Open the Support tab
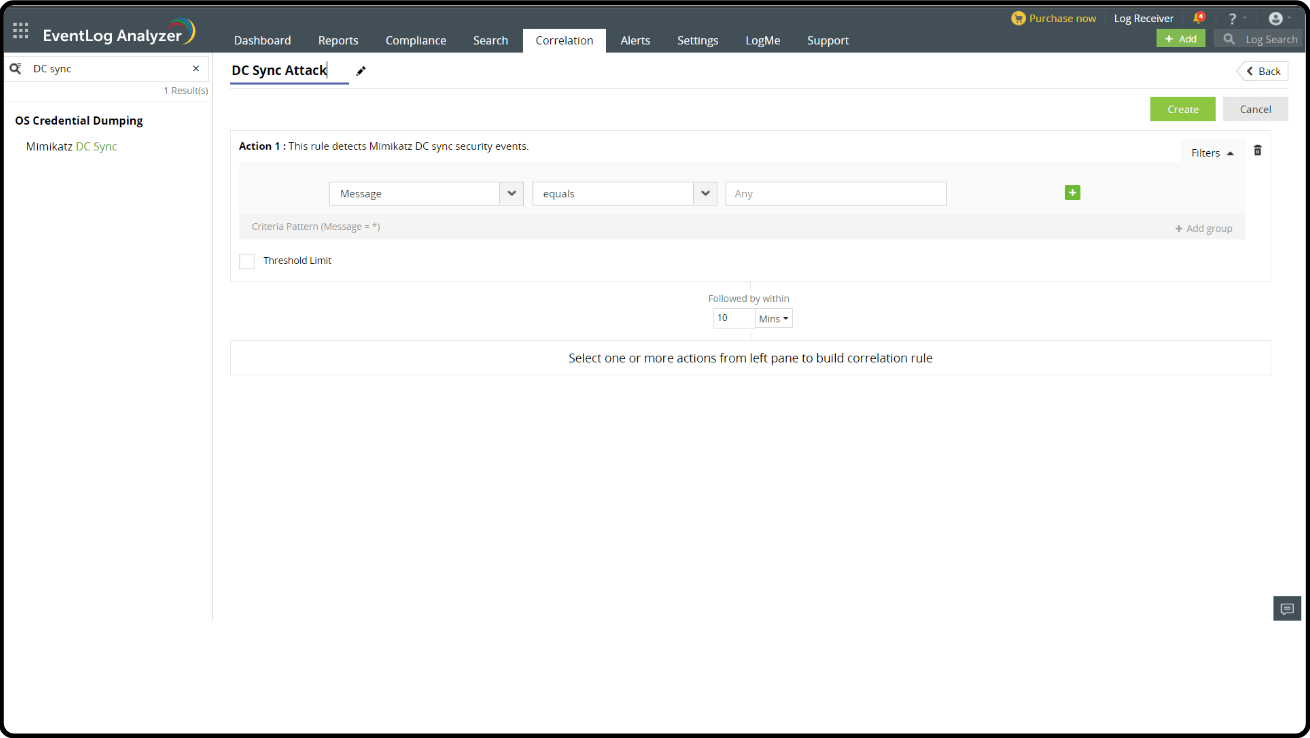The height and width of the screenshot is (738, 1310). coord(828,40)
